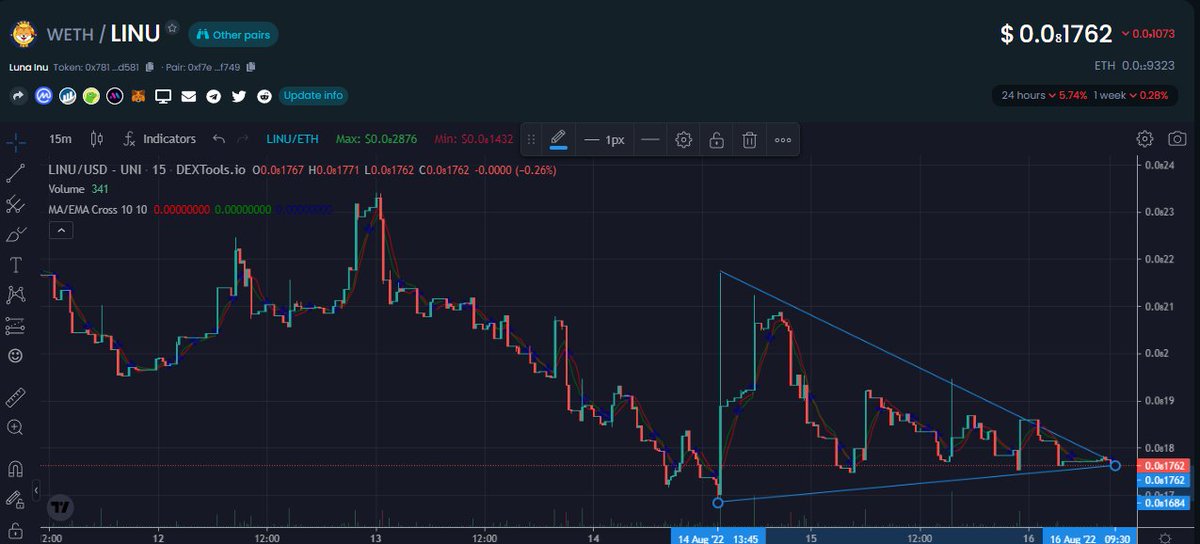The image size is (1200, 544).
Task: Toggle stay in drawing mode
Action: coord(15,499)
